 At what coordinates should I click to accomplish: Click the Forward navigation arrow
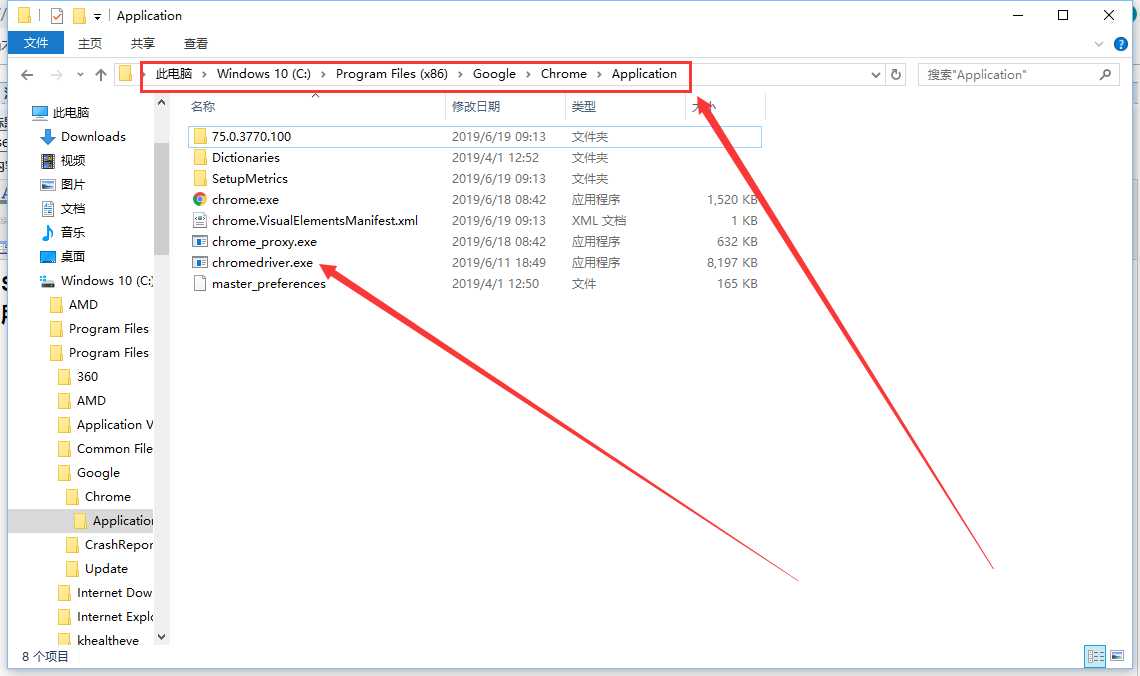[57, 74]
